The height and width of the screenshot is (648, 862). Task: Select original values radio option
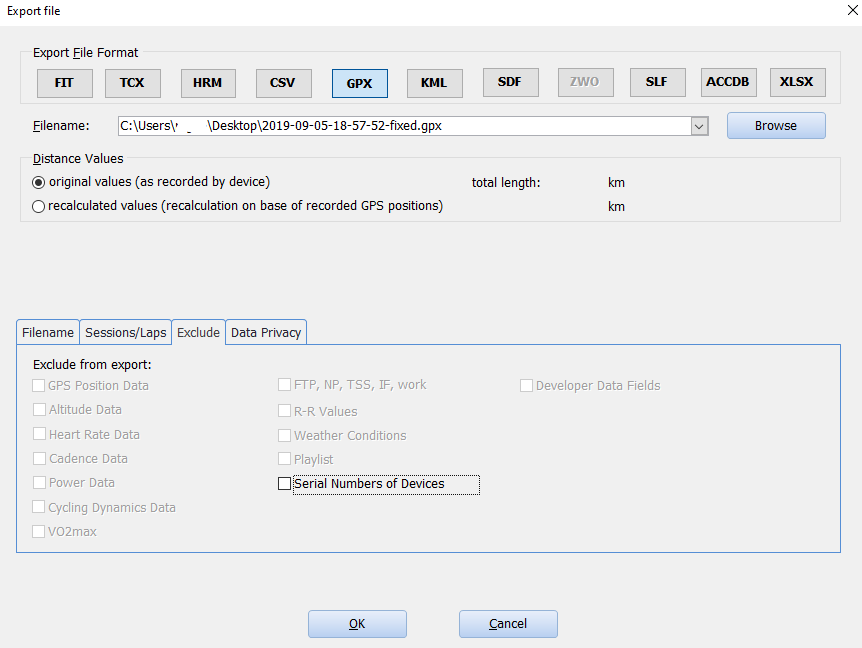38,182
